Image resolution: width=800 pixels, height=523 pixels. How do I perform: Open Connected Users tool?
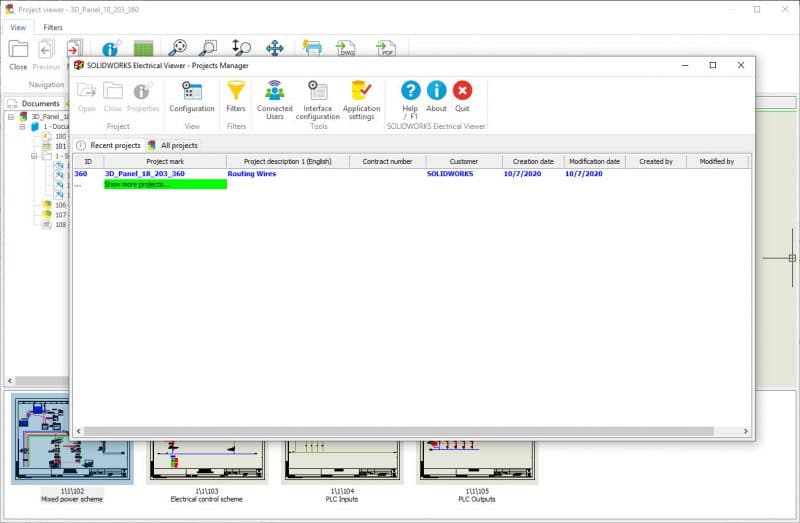coord(275,97)
